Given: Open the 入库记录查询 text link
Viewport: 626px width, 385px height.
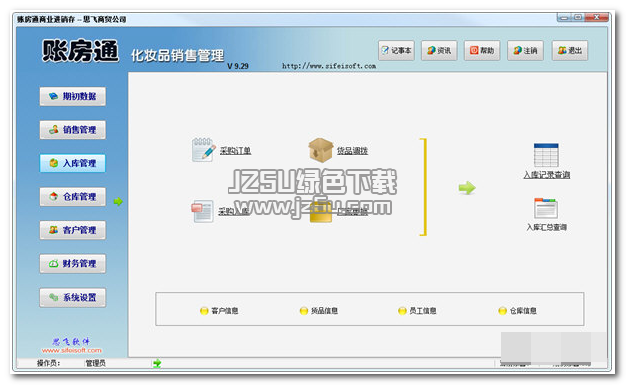Looking at the screenshot, I should pos(547,175).
